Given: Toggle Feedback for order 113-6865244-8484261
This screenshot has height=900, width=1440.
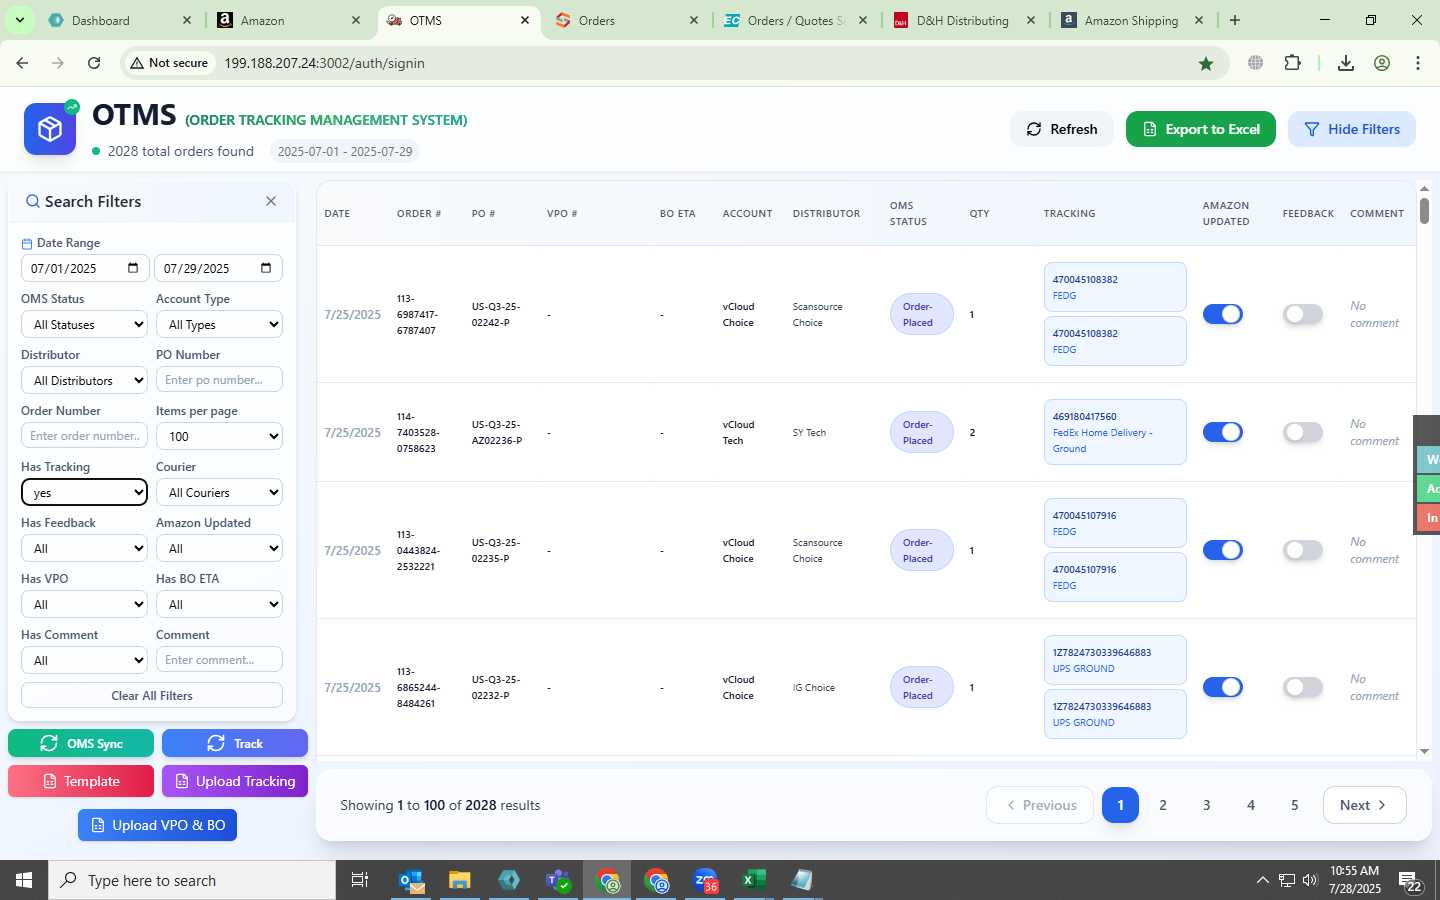Looking at the screenshot, I should [1303, 687].
